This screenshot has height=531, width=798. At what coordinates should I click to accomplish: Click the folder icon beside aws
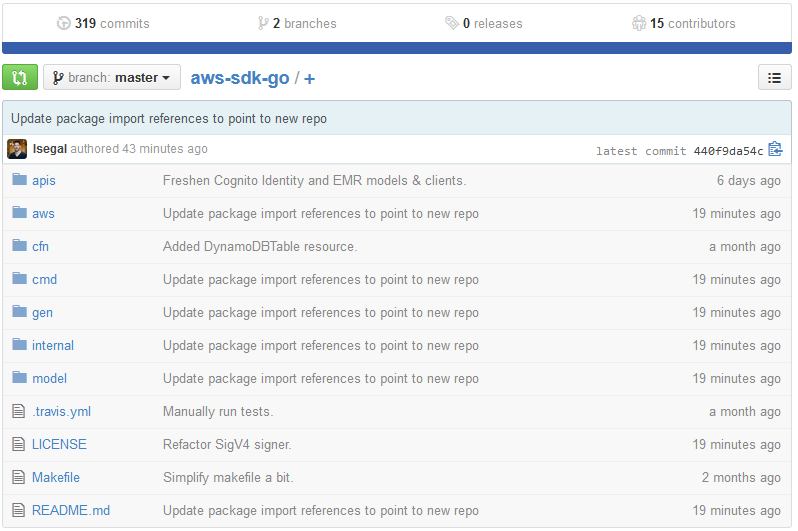click(x=19, y=212)
